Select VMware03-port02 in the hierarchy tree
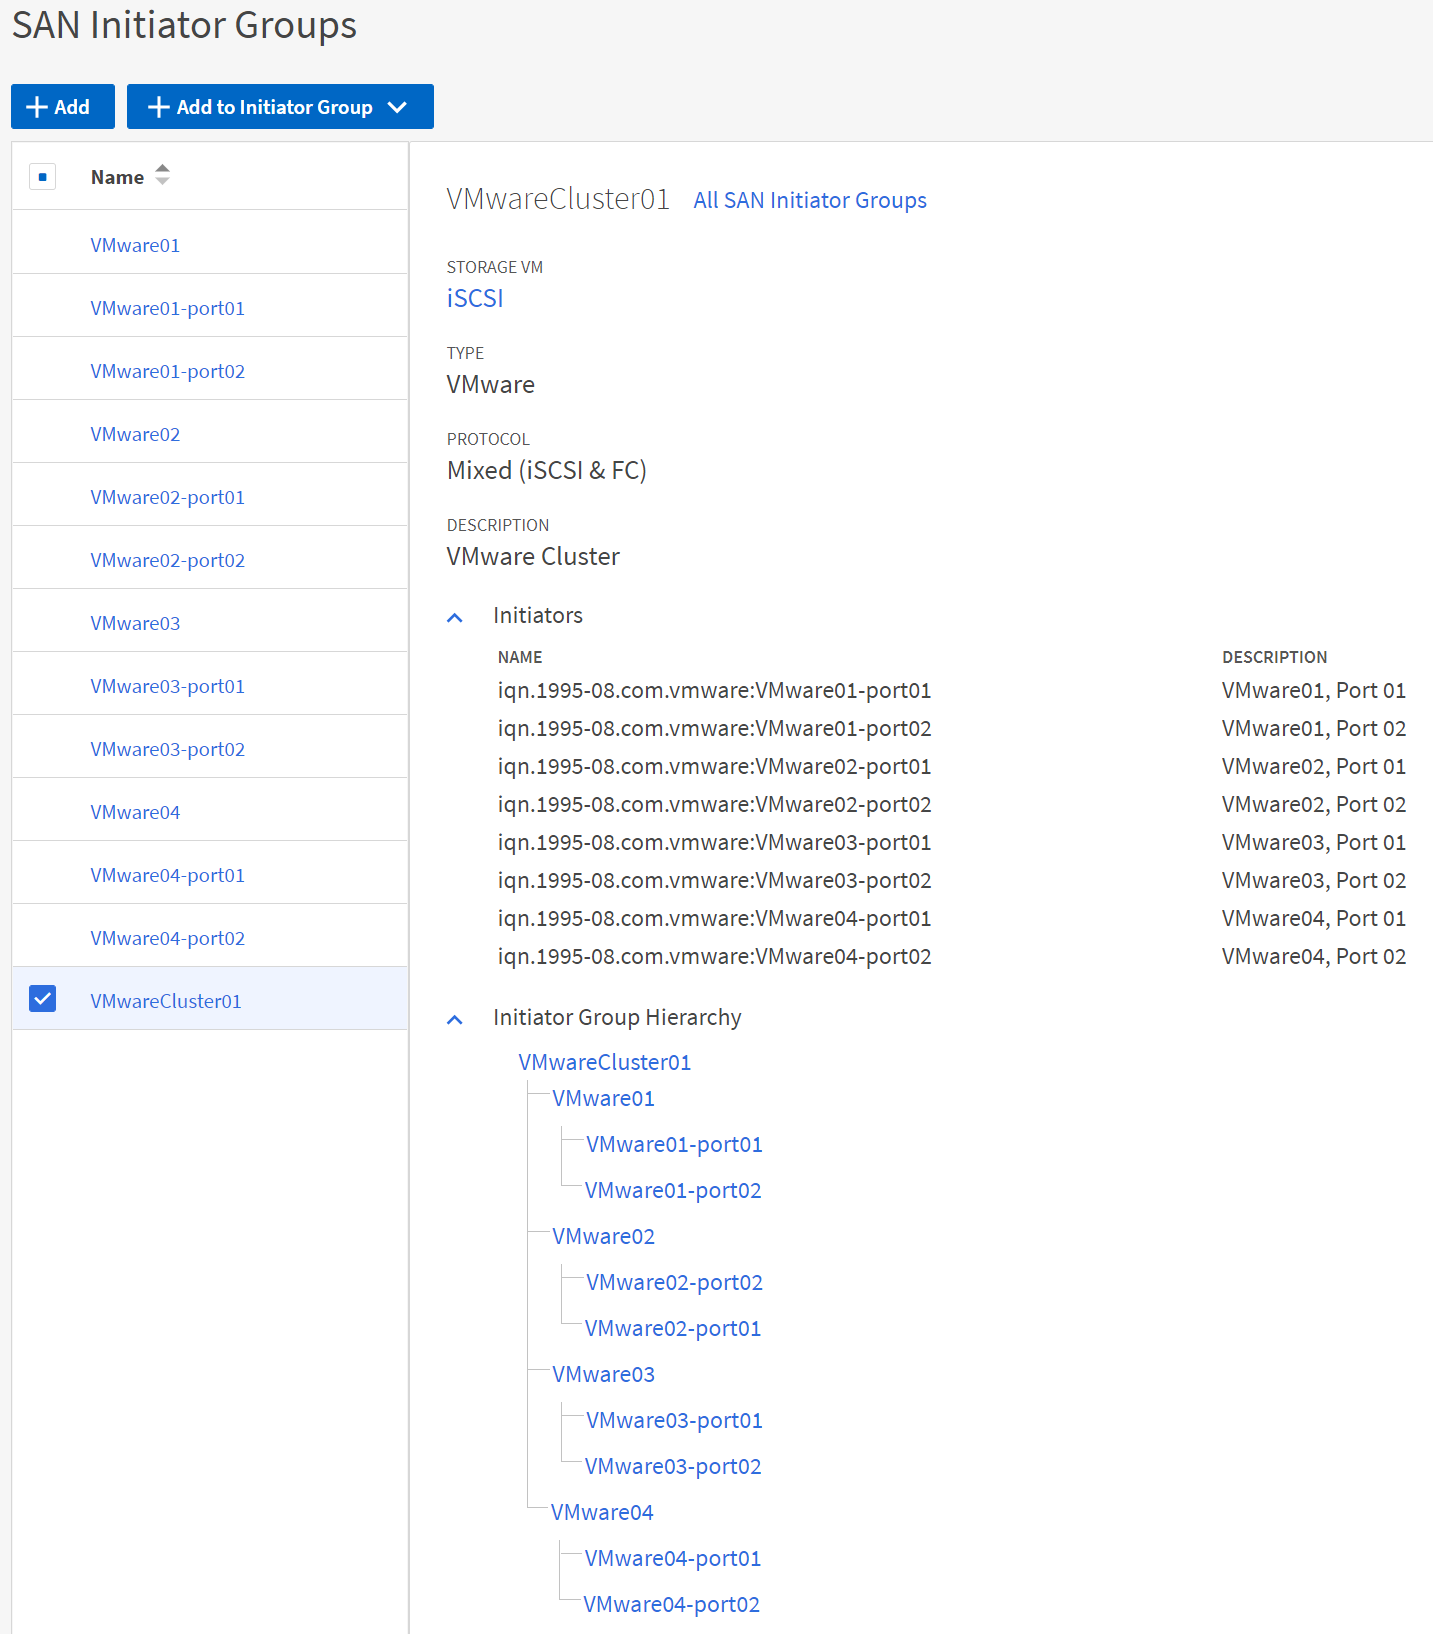Viewport: 1433px width, 1634px height. pos(673,1466)
